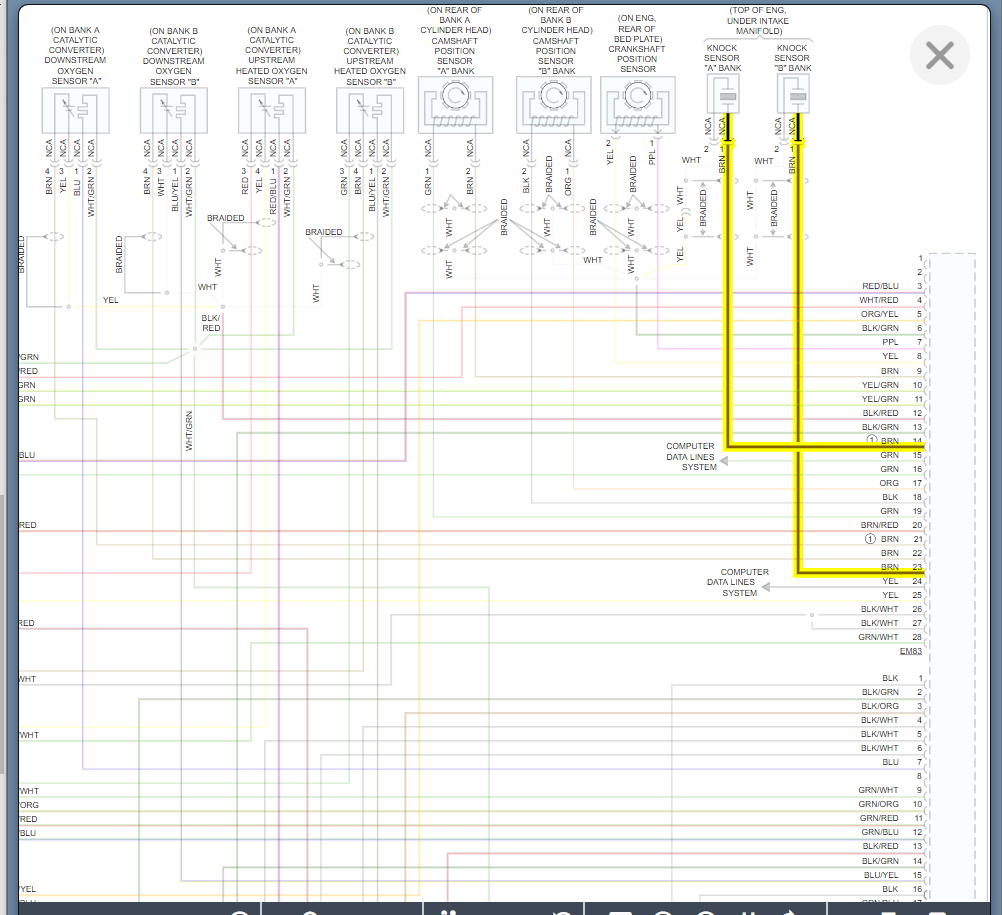
Task: Click the "GRN/RED" wire label at pin 11
Action: pos(879,818)
